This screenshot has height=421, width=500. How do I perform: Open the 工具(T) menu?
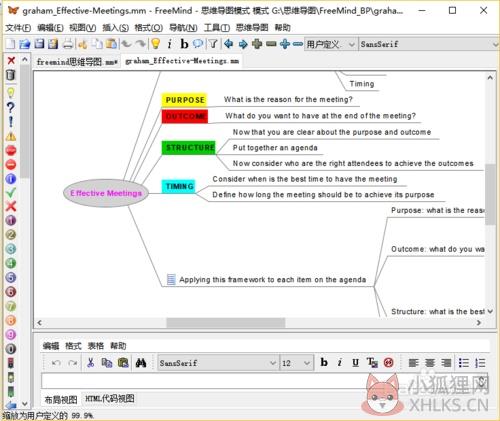(217, 27)
